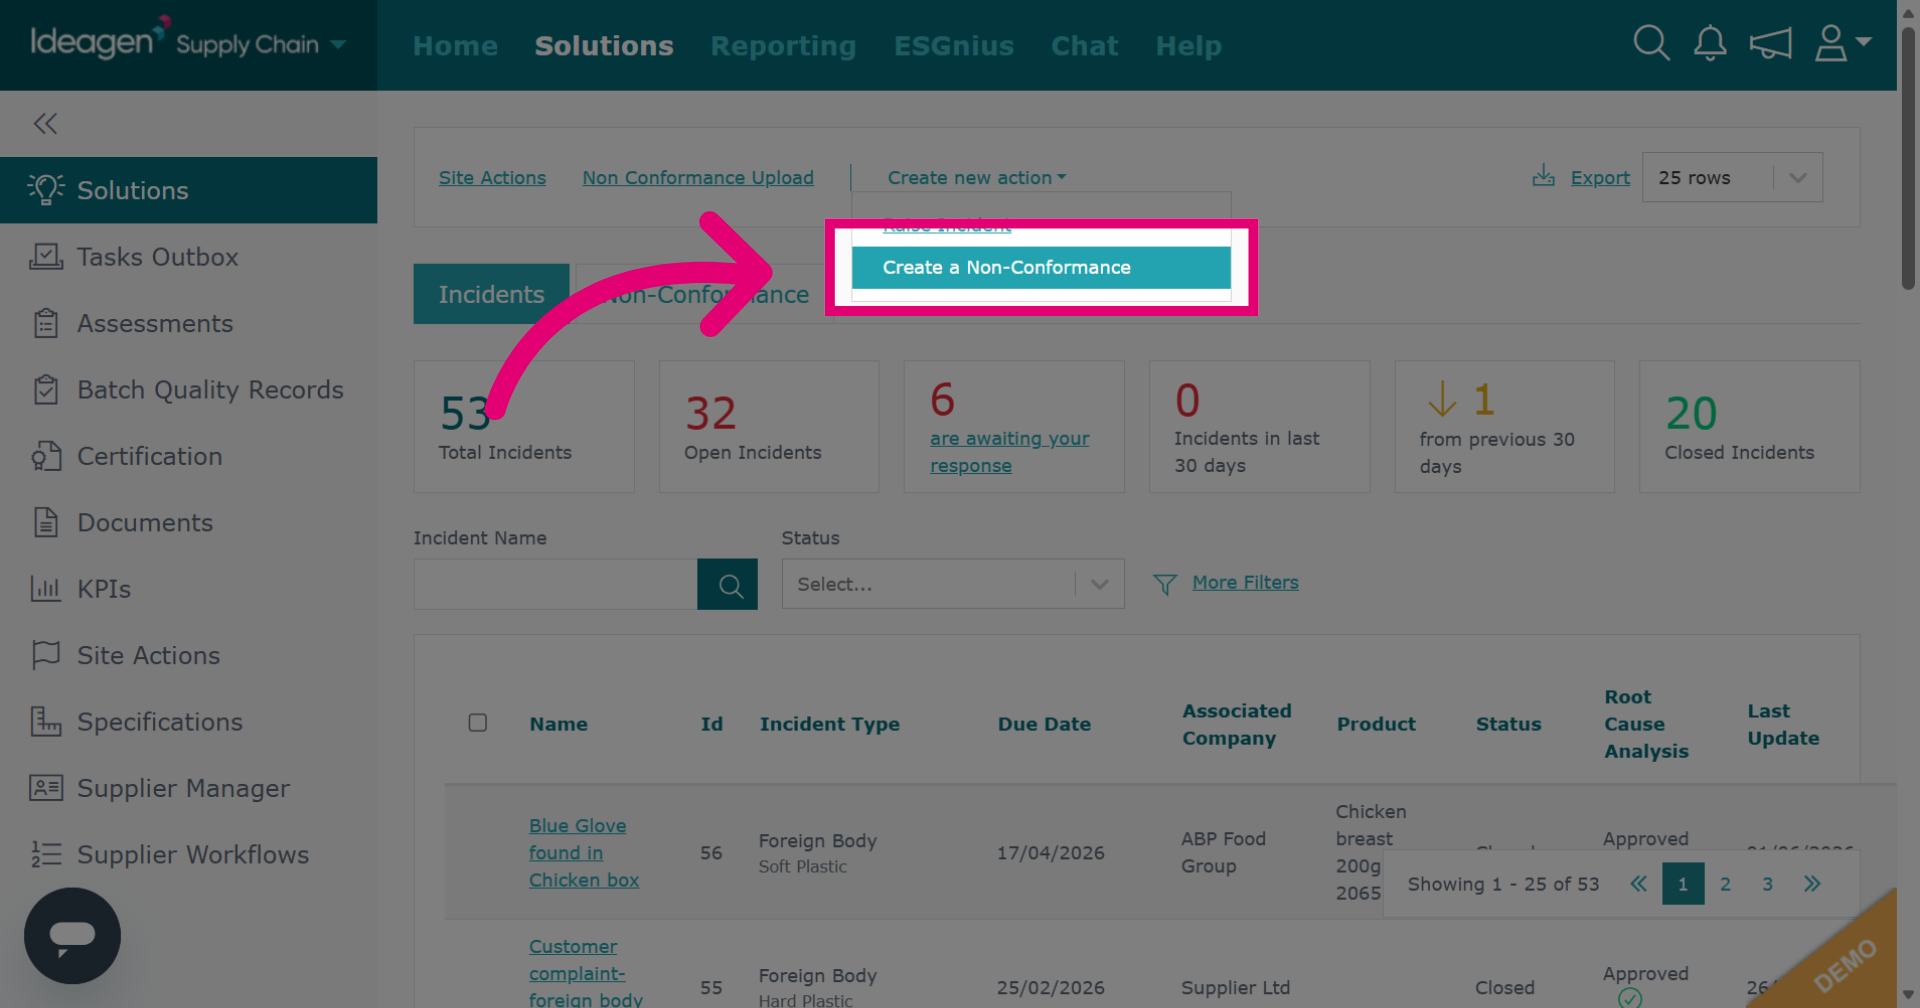
Task: Switch to the Incidents tab
Action: (491, 294)
